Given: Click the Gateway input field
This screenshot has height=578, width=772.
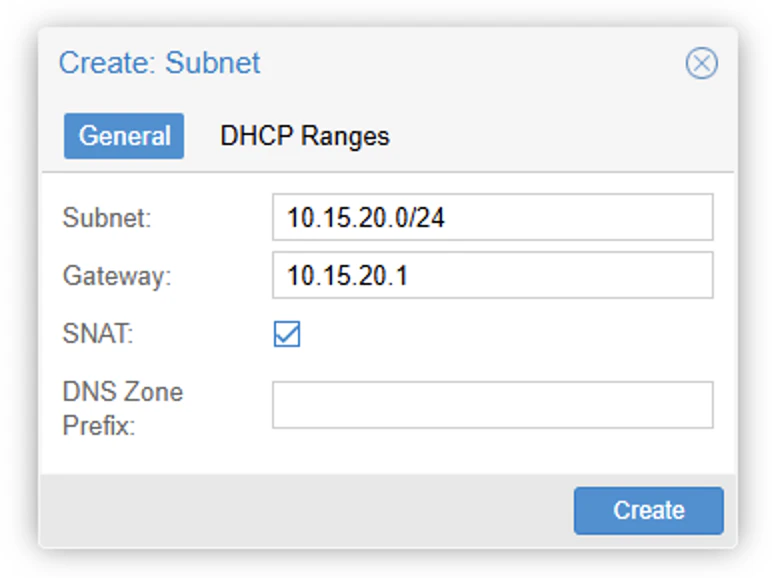Looking at the screenshot, I should [x=492, y=275].
